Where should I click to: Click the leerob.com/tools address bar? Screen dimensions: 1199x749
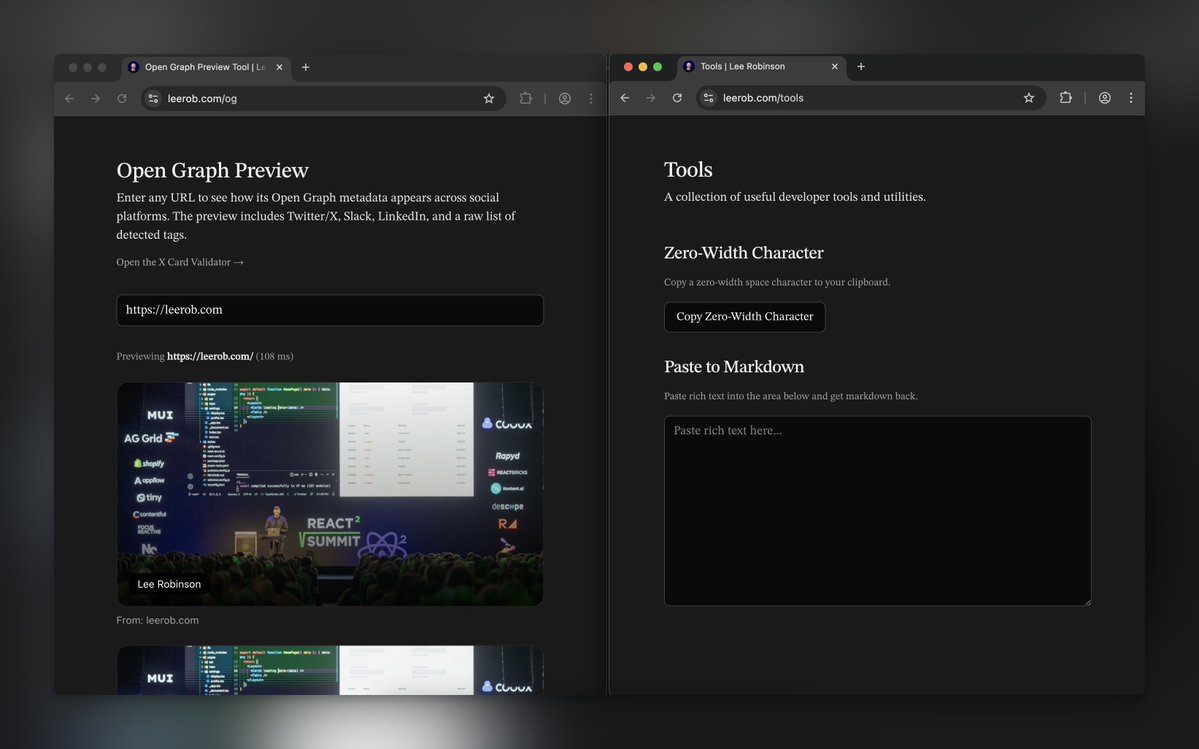[871, 98]
